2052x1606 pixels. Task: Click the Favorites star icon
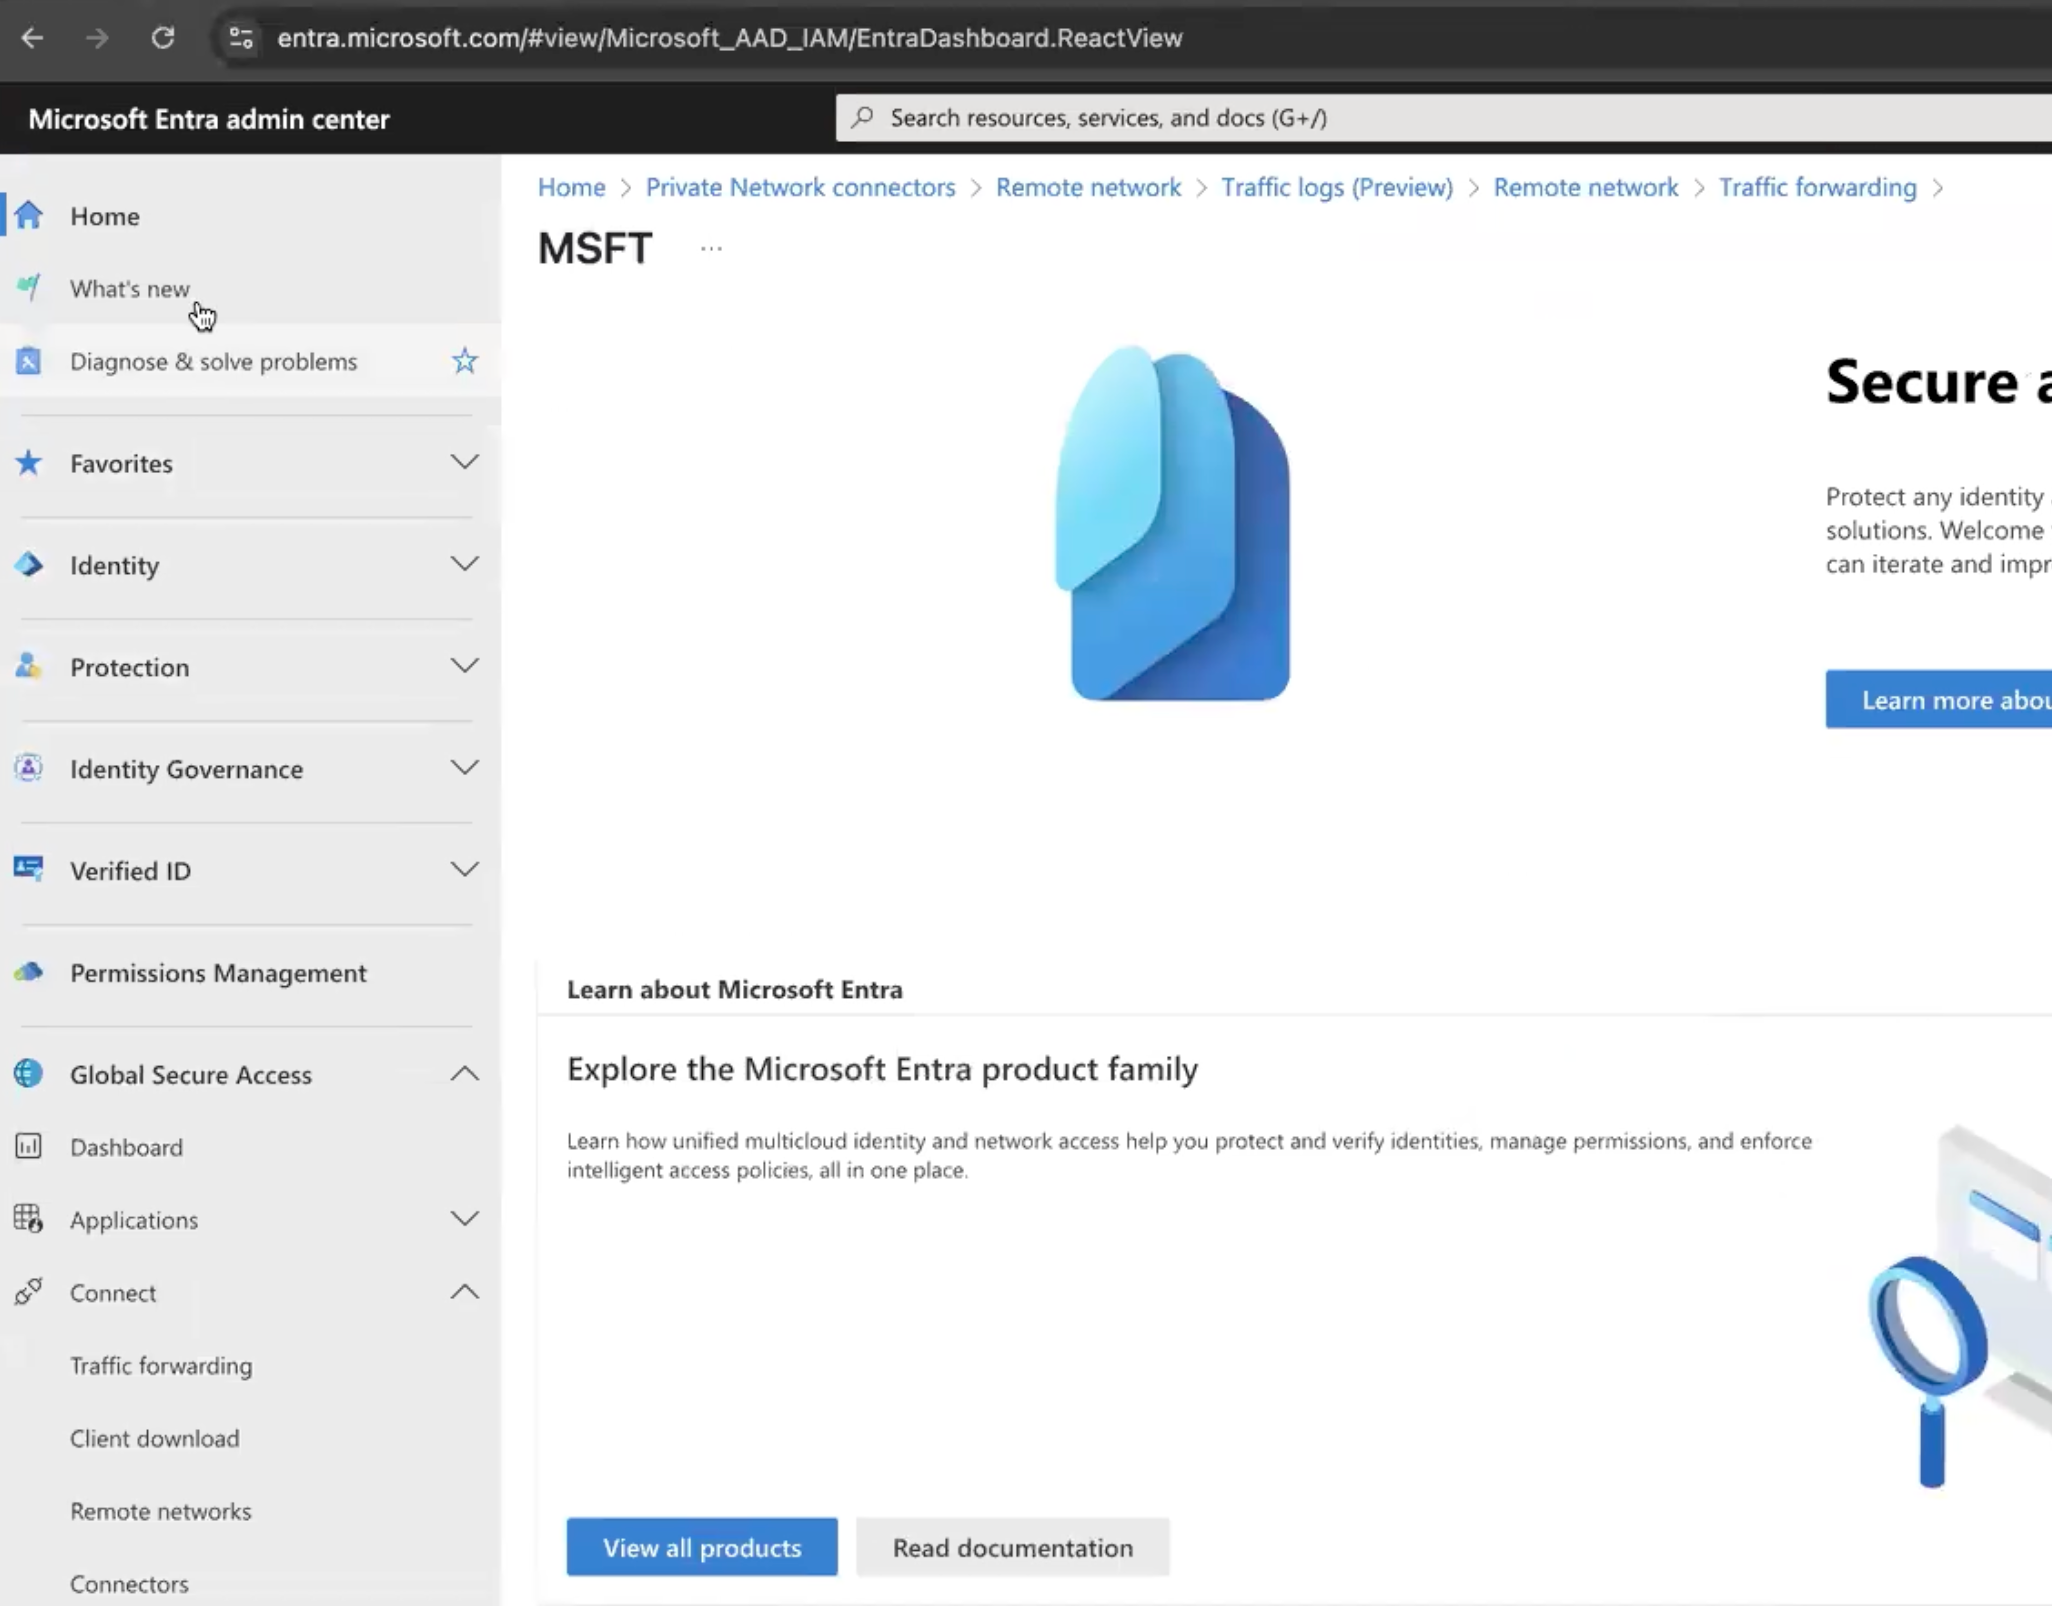[29, 463]
